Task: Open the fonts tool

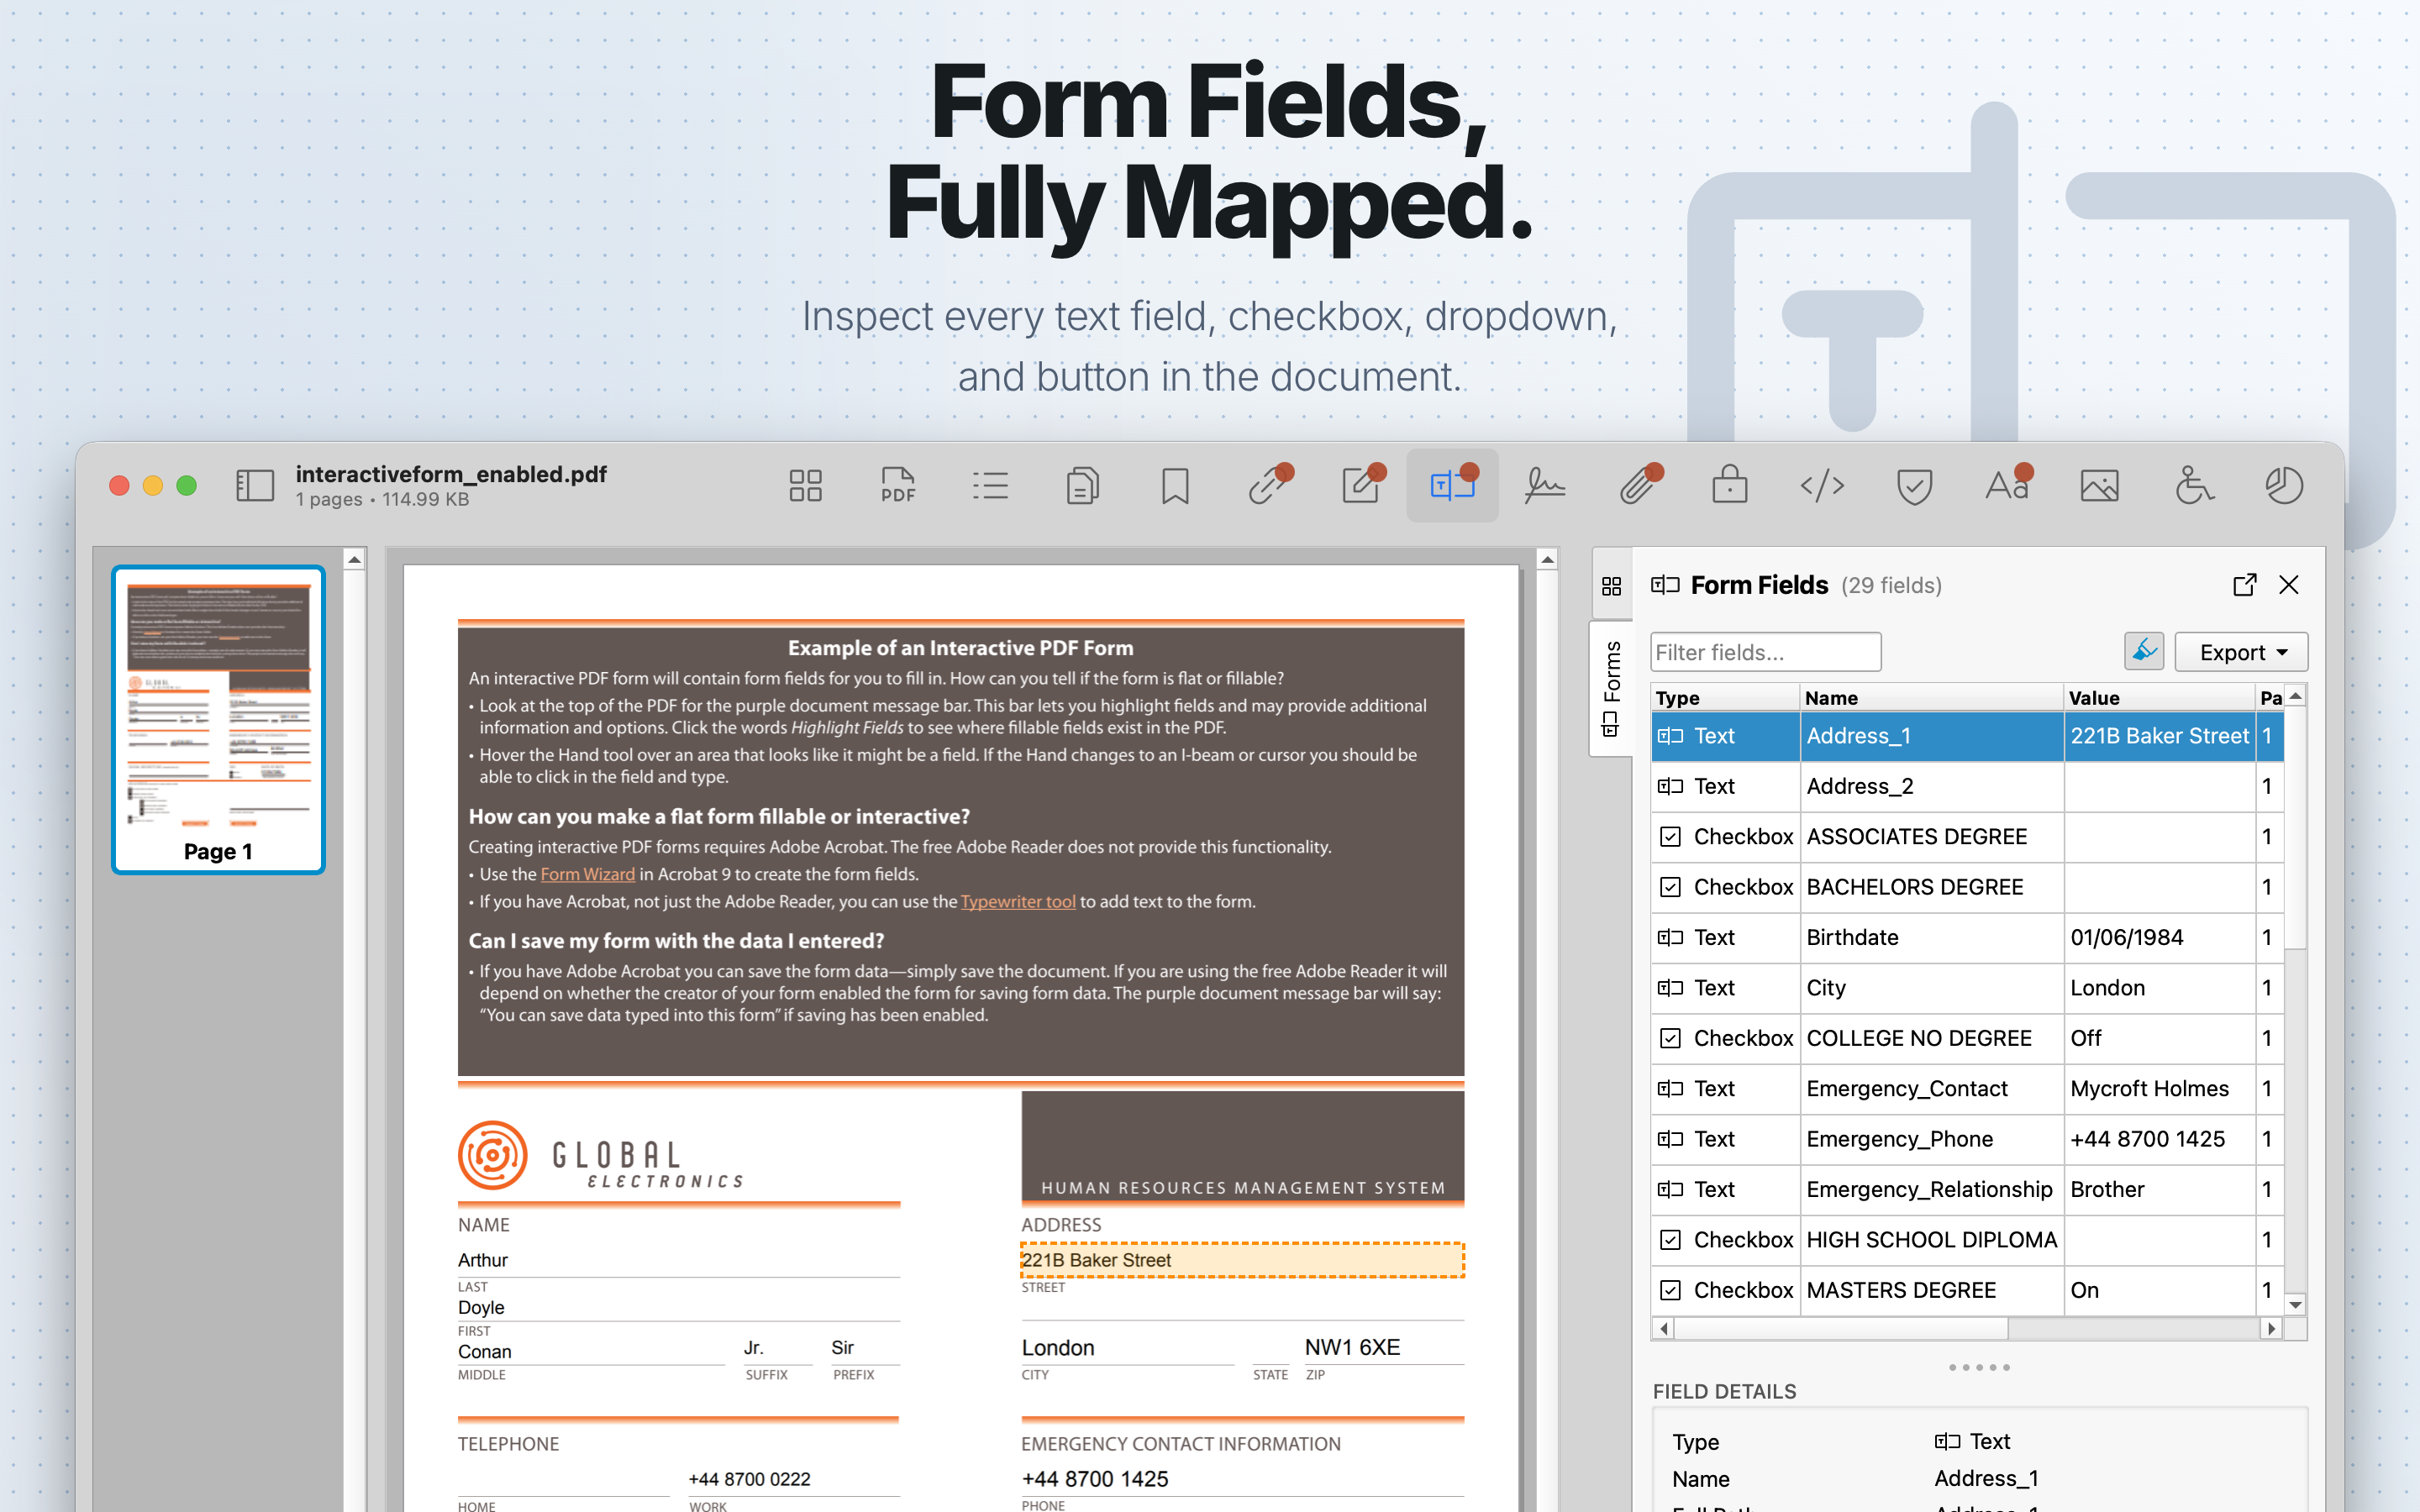Action: [x=2008, y=485]
